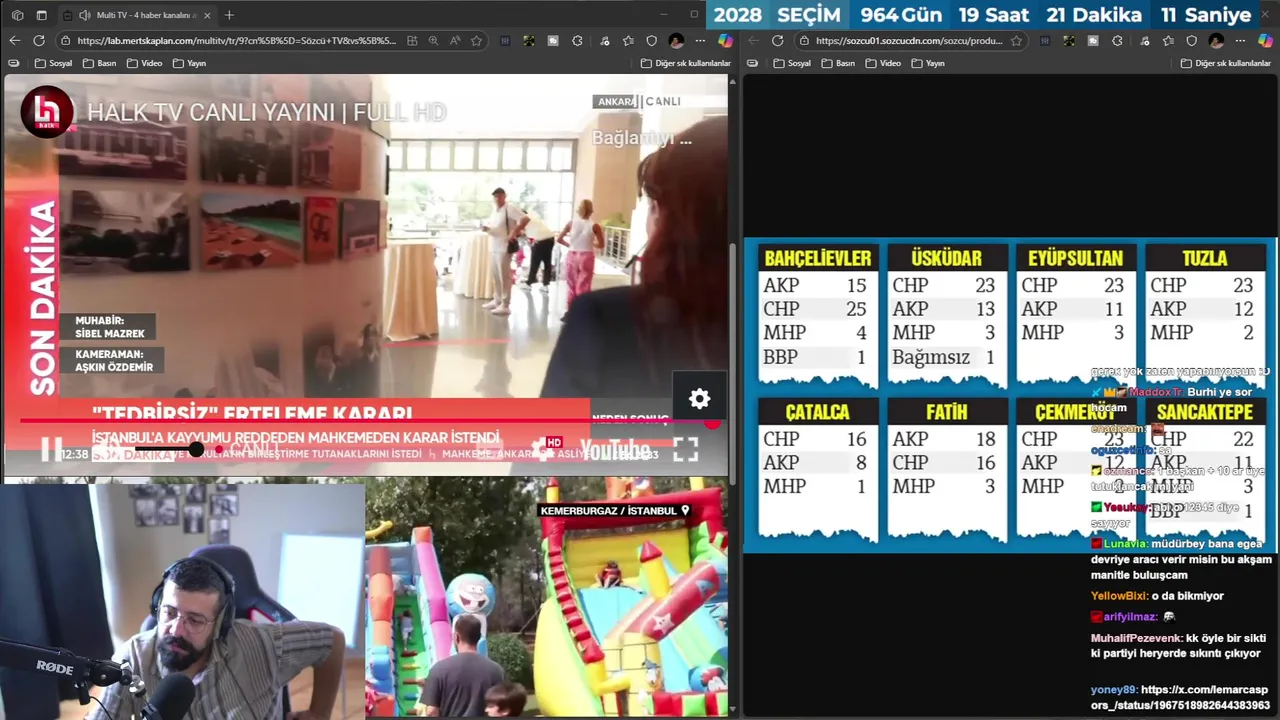
Task: Open Video bookmarks folder in left browser
Action: [x=144, y=63]
